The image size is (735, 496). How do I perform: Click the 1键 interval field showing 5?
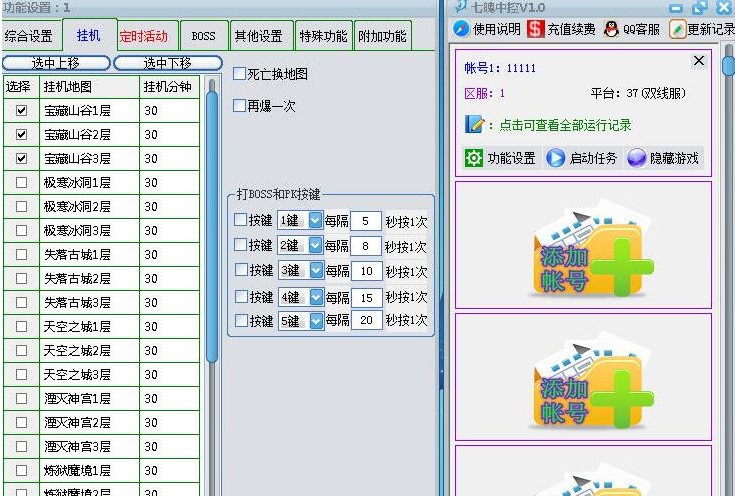(366, 221)
